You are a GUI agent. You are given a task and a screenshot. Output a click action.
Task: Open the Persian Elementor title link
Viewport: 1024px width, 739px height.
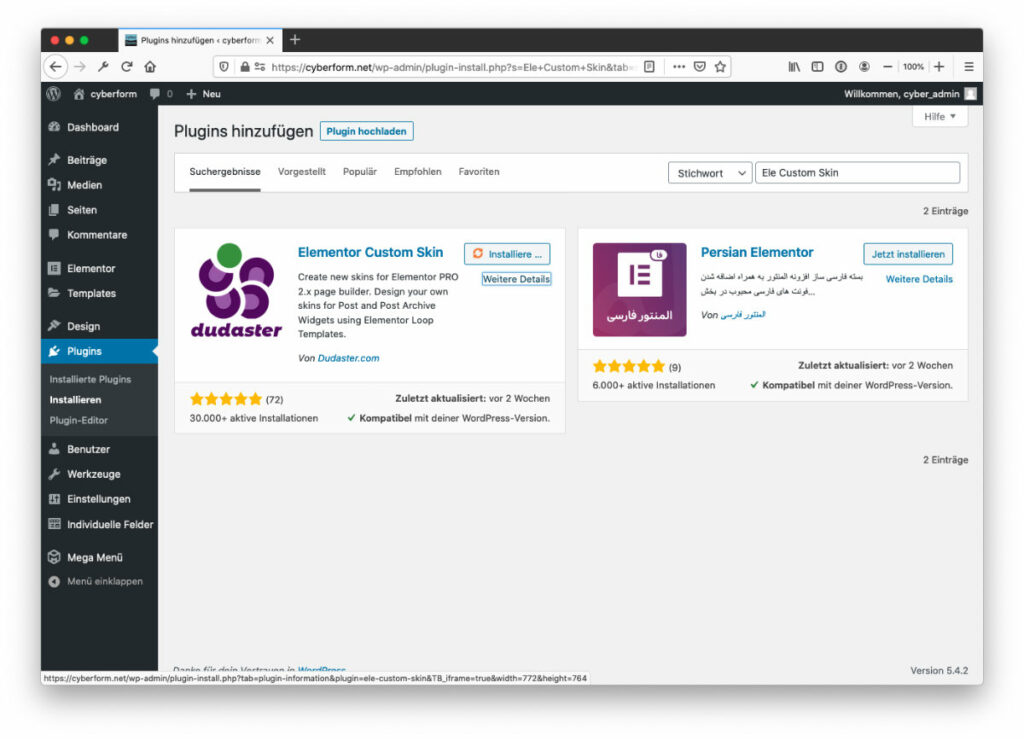tap(757, 253)
